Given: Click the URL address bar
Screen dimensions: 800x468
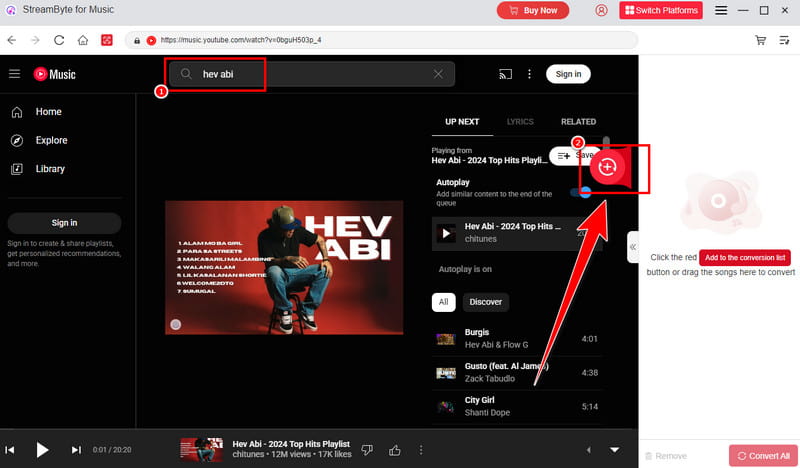Looking at the screenshot, I should (381, 40).
